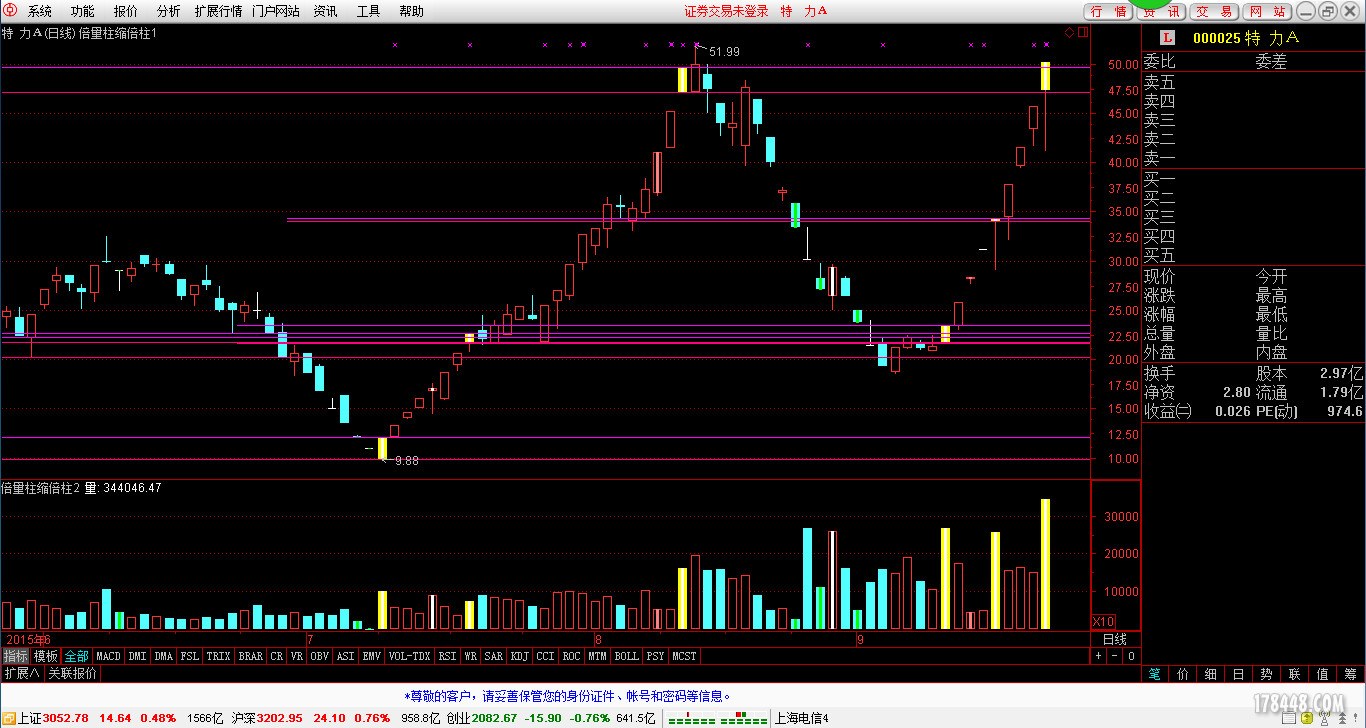Switch to the 值 tab in quote panel
1366x728 pixels.
coord(1323,674)
